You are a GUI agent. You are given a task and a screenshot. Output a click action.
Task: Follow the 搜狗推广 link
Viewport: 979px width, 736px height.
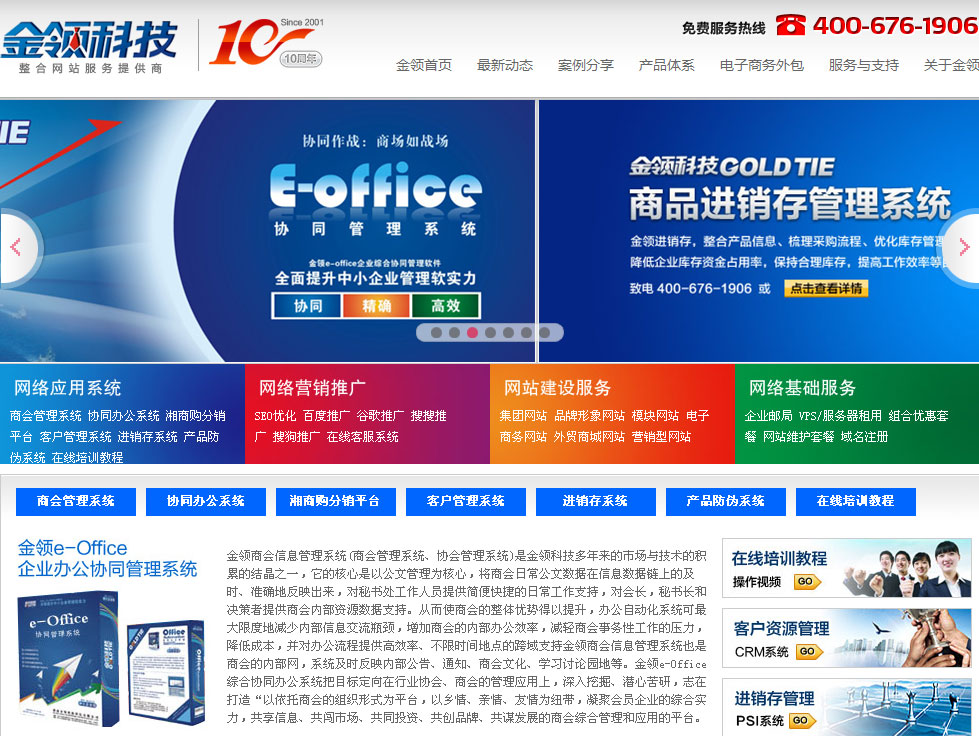pos(297,437)
